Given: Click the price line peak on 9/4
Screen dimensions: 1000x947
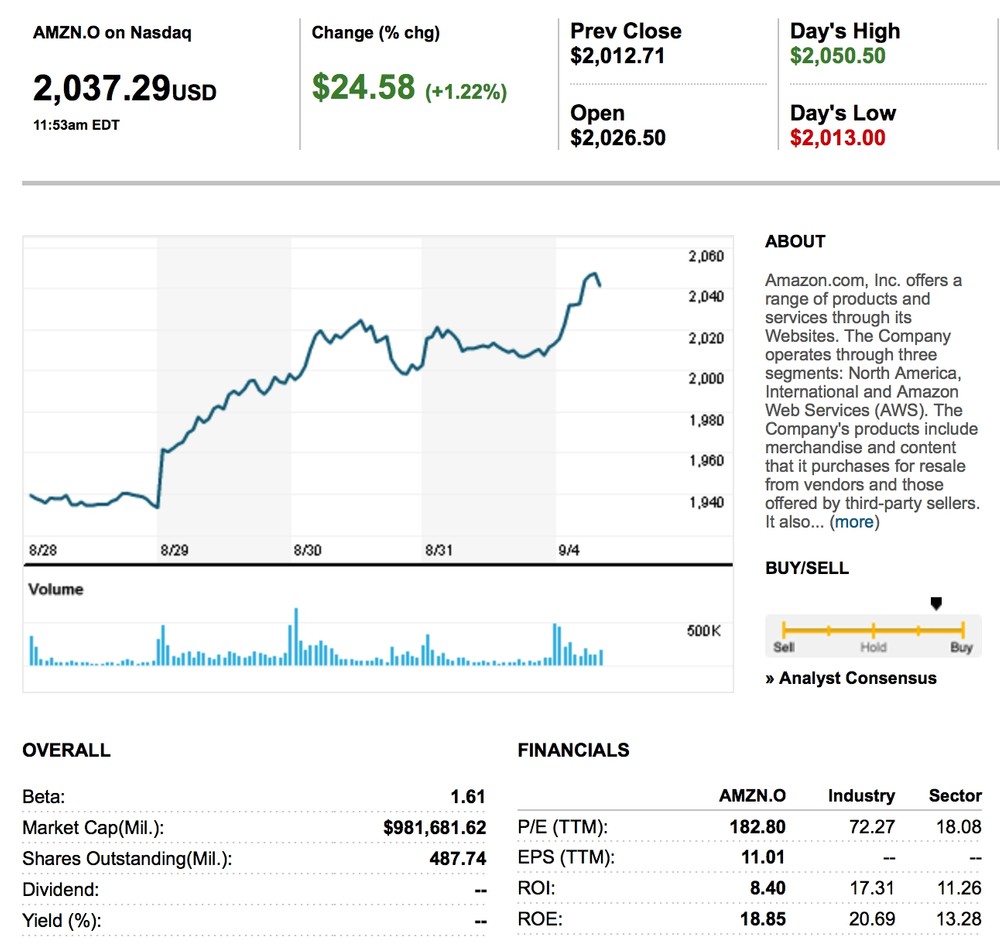Looking at the screenshot, I should point(594,274).
